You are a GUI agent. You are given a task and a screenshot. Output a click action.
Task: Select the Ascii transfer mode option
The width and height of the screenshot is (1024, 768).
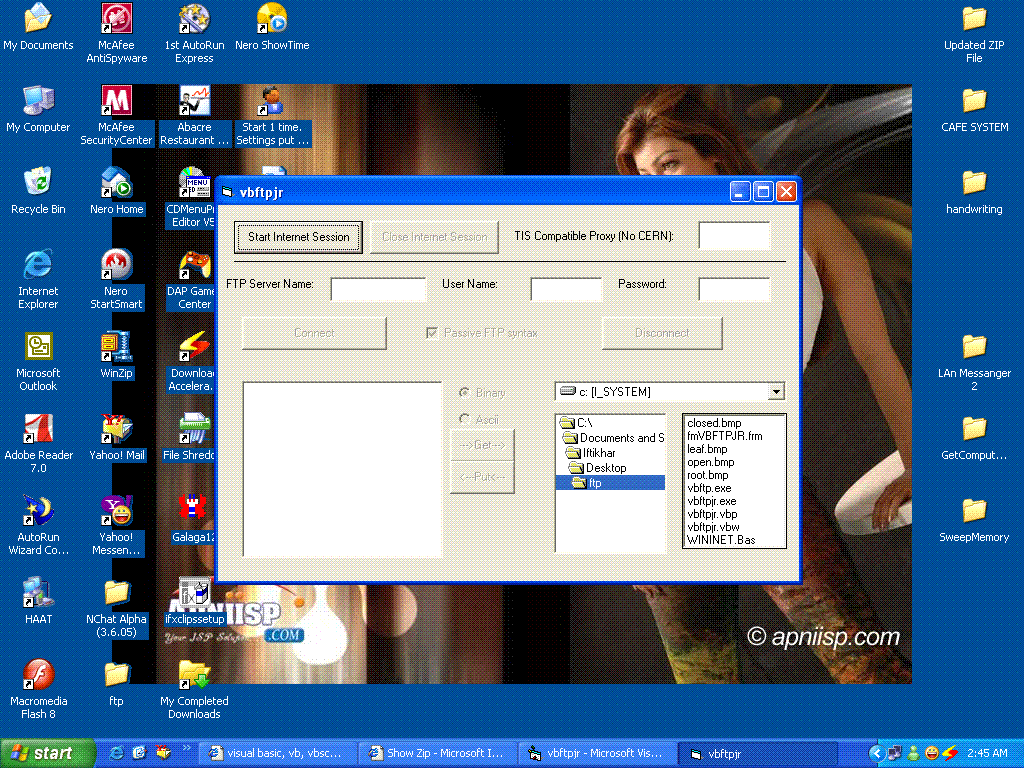[464, 420]
